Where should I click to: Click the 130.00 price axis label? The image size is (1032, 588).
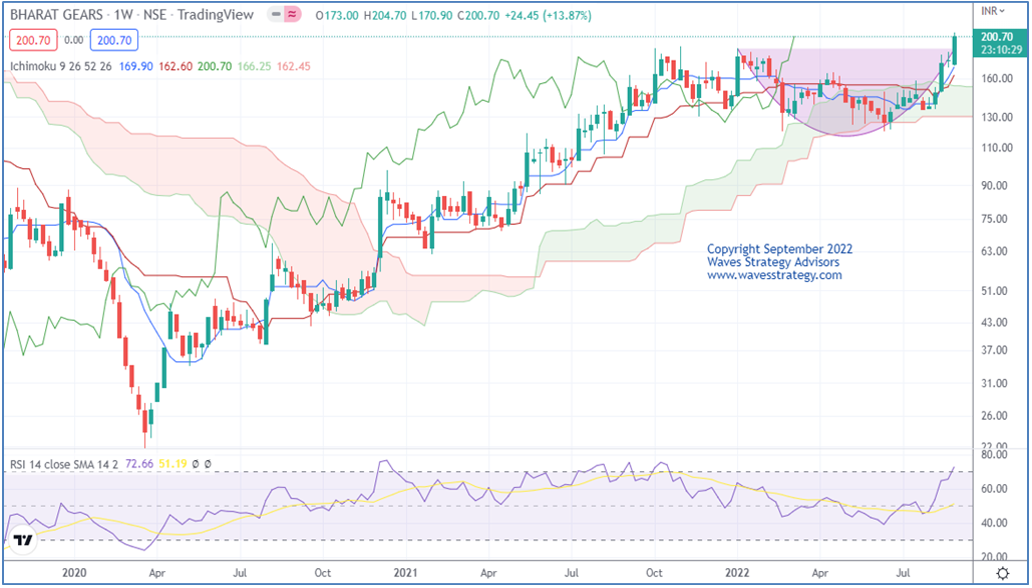(996, 117)
